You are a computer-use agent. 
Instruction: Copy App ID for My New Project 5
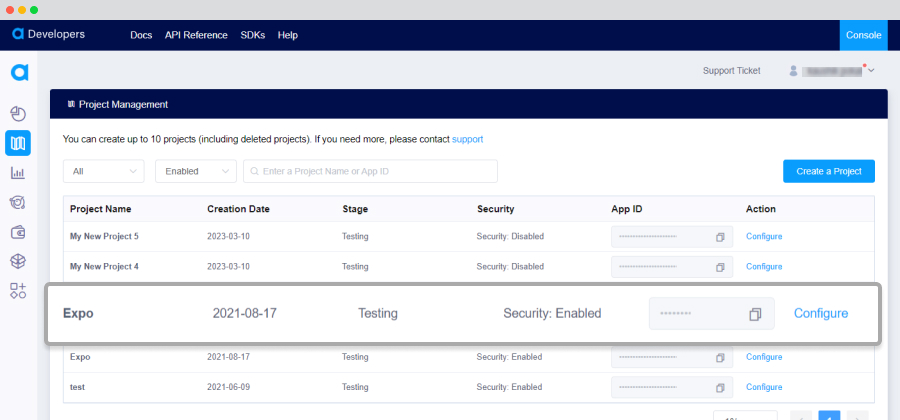pyautogui.click(x=720, y=237)
